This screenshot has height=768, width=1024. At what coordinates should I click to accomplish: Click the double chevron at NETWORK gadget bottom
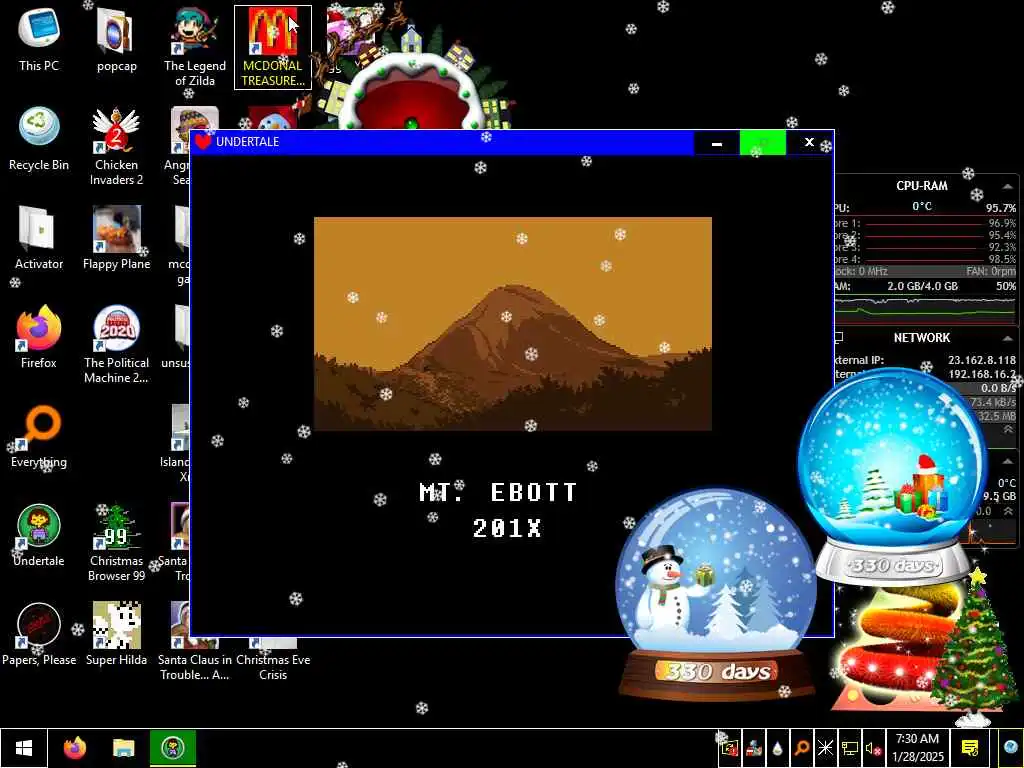1008,430
